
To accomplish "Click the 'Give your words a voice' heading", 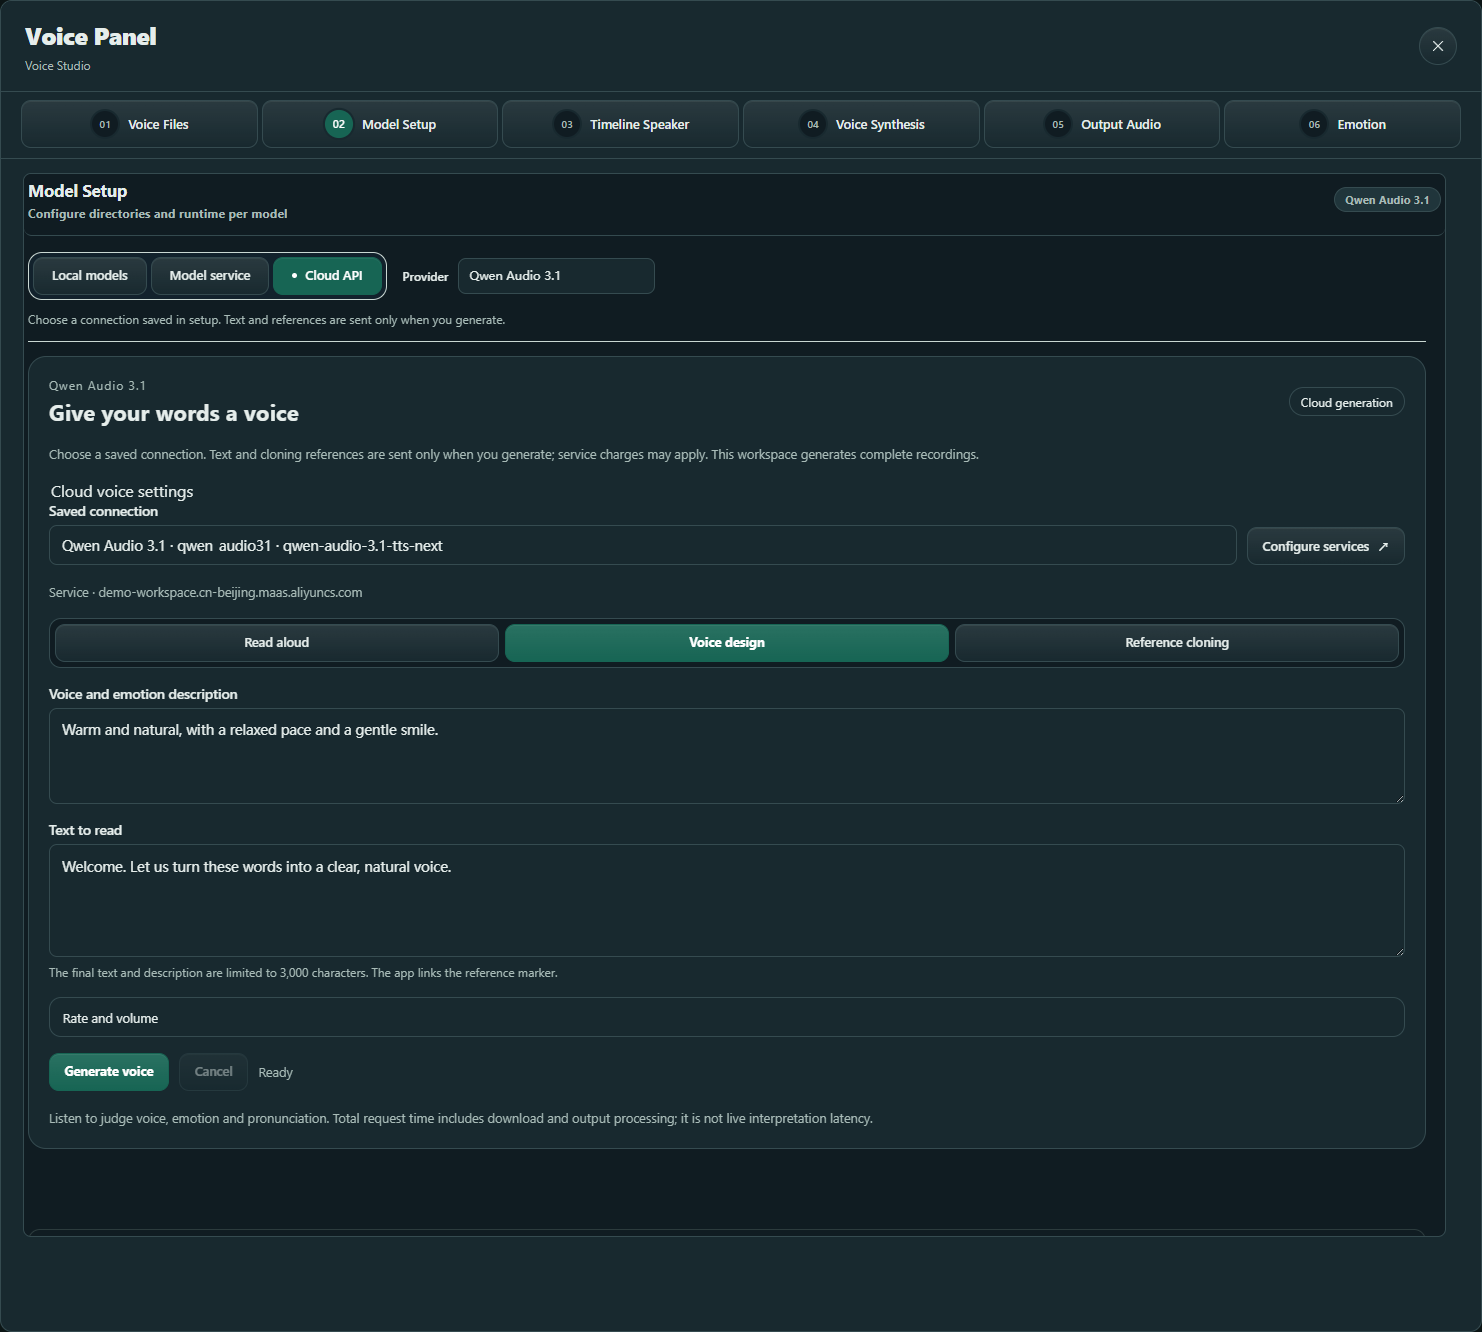I will [x=174, y=414].
